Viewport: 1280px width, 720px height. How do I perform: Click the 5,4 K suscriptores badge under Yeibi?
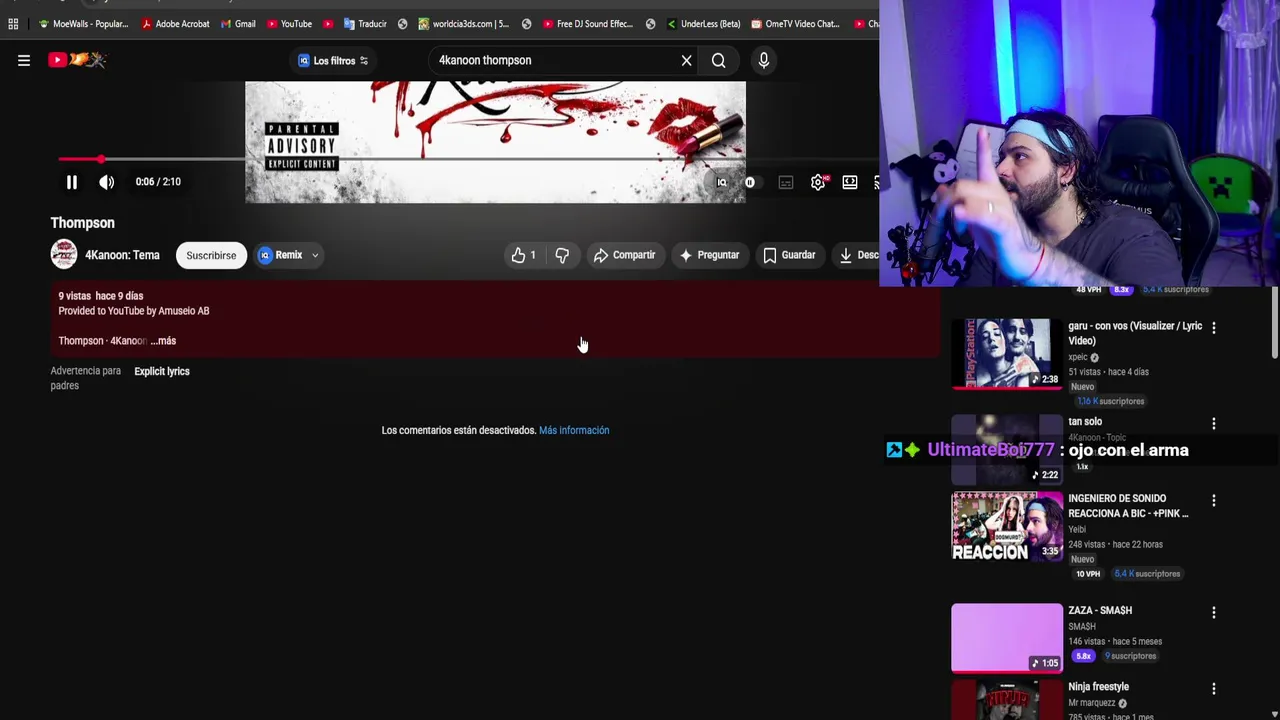pos(1147,574)
